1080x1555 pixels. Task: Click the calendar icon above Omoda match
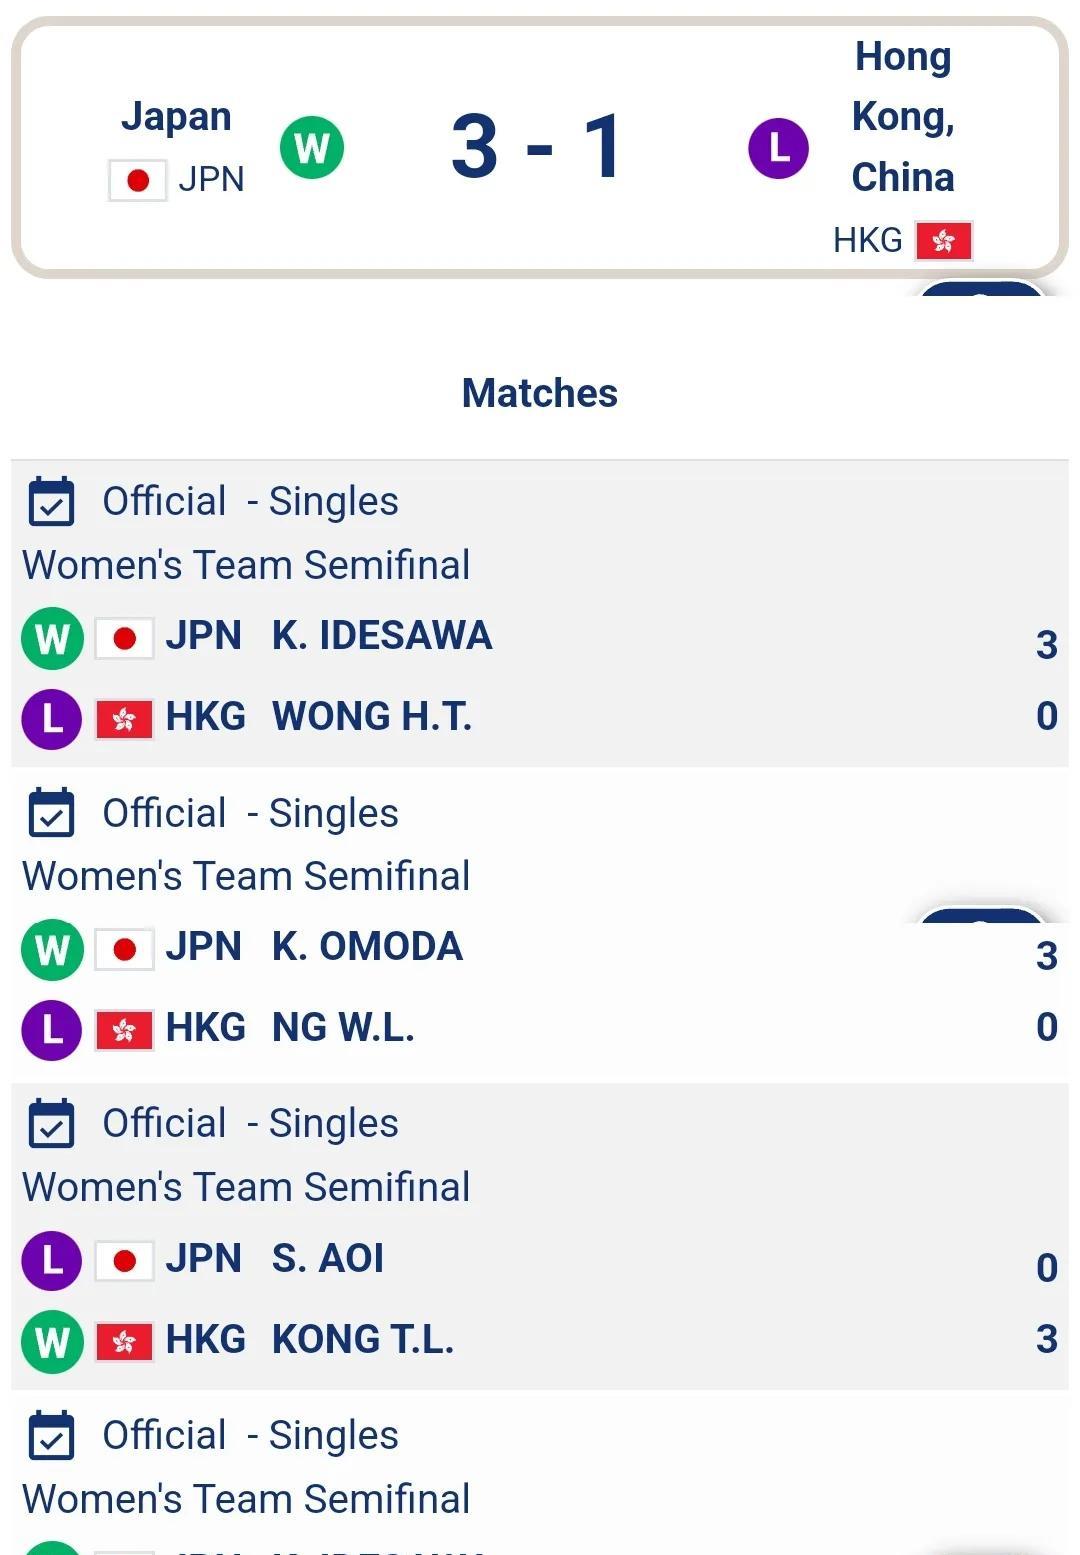coord(51,812)
